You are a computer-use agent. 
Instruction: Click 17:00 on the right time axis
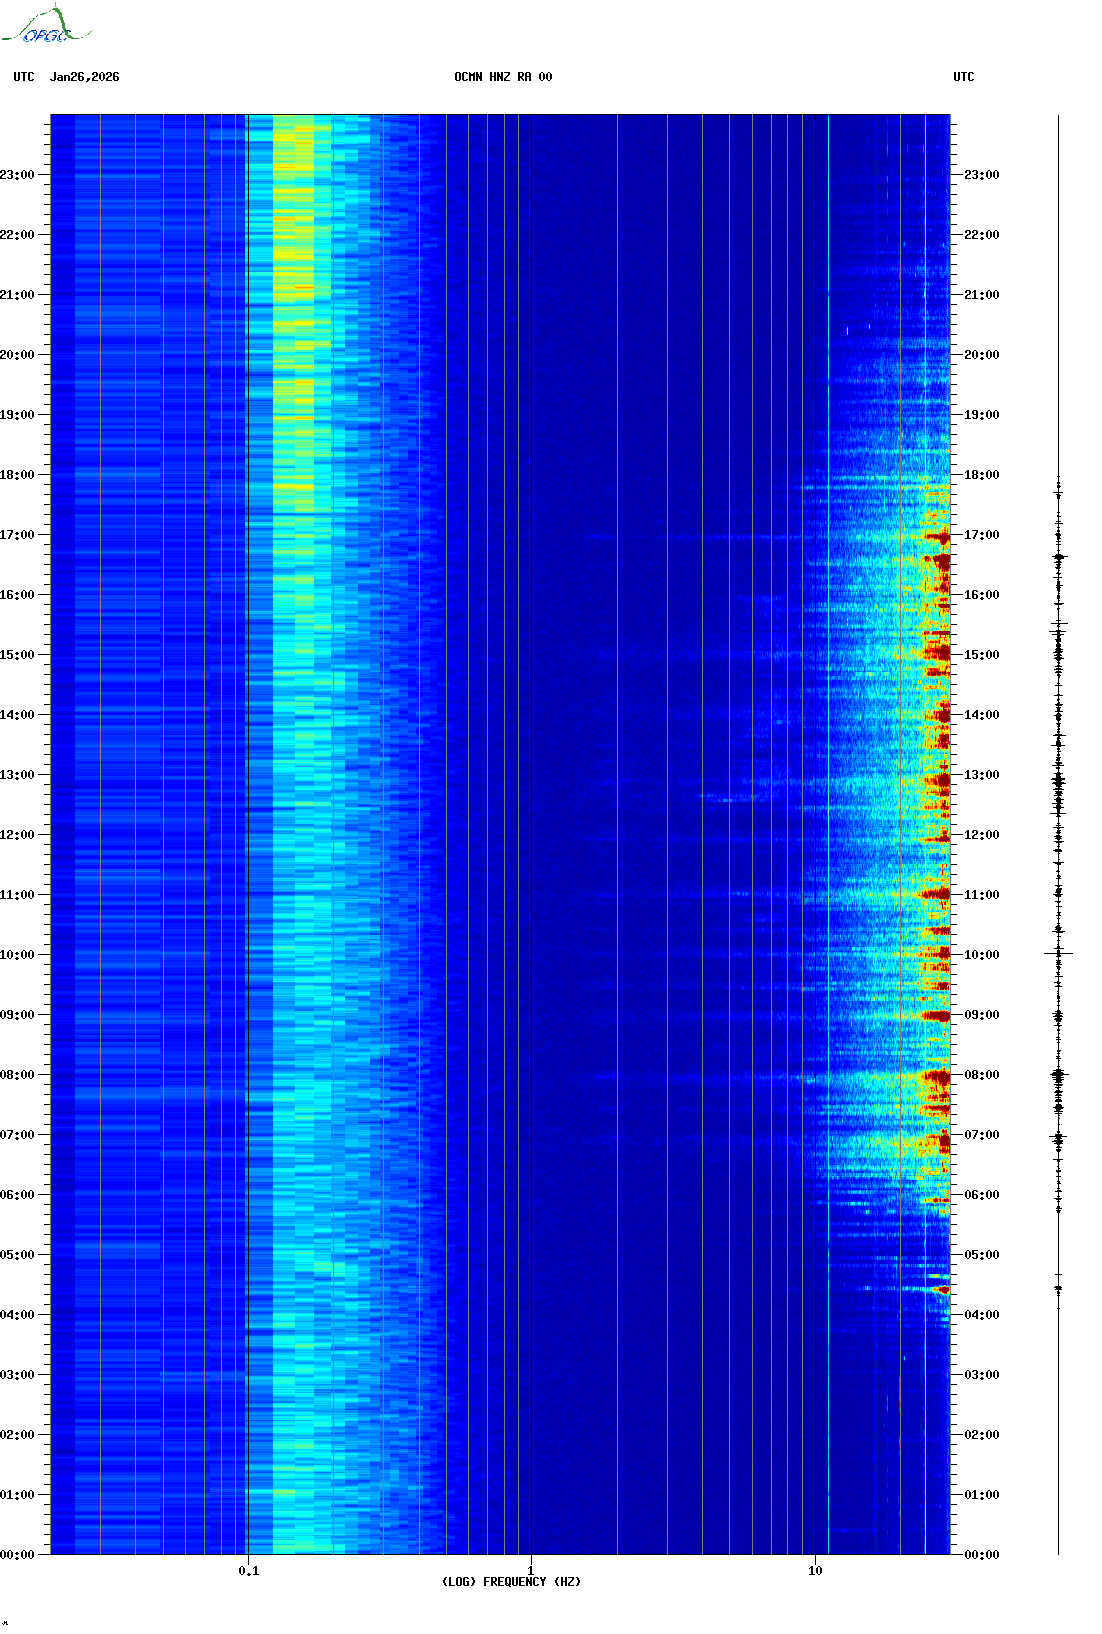click(x=982, y=535)
